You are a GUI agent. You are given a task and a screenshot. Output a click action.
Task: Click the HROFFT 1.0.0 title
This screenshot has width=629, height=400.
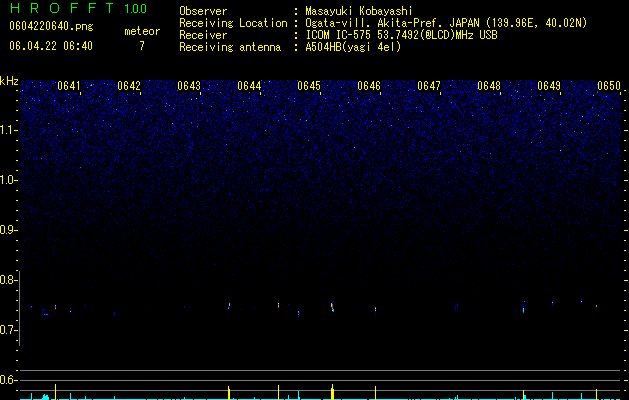point(78,8)
